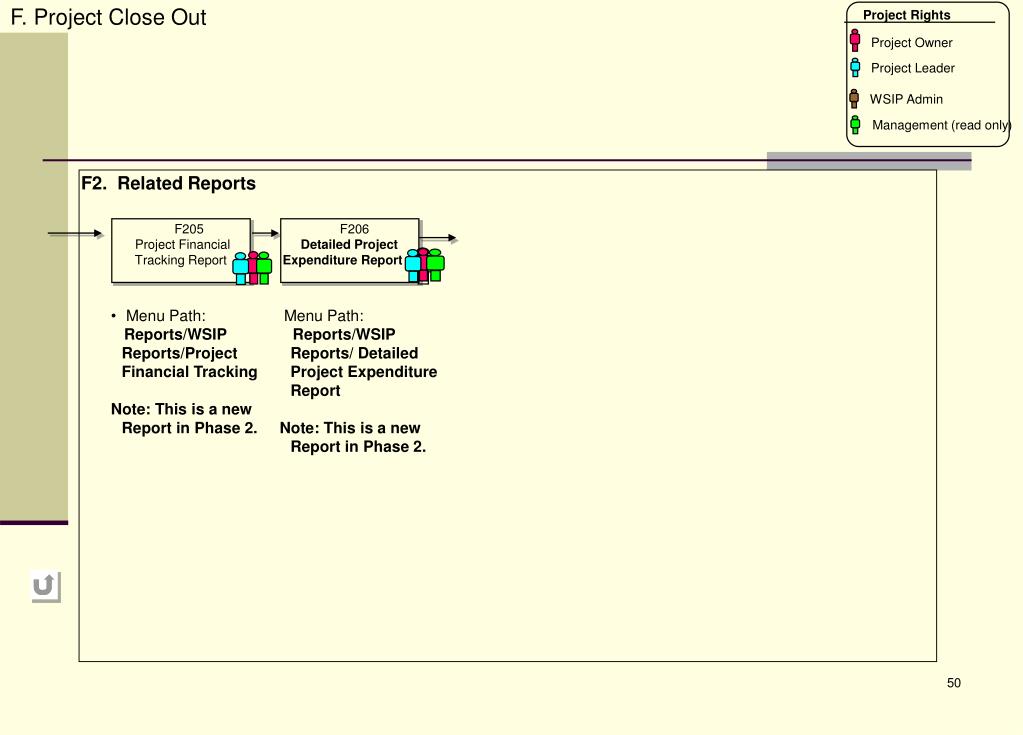Click the cyan Project Leader figure in legend
Screen dimensions: 1023x735
pyautogui.click(x=855, y=67)
